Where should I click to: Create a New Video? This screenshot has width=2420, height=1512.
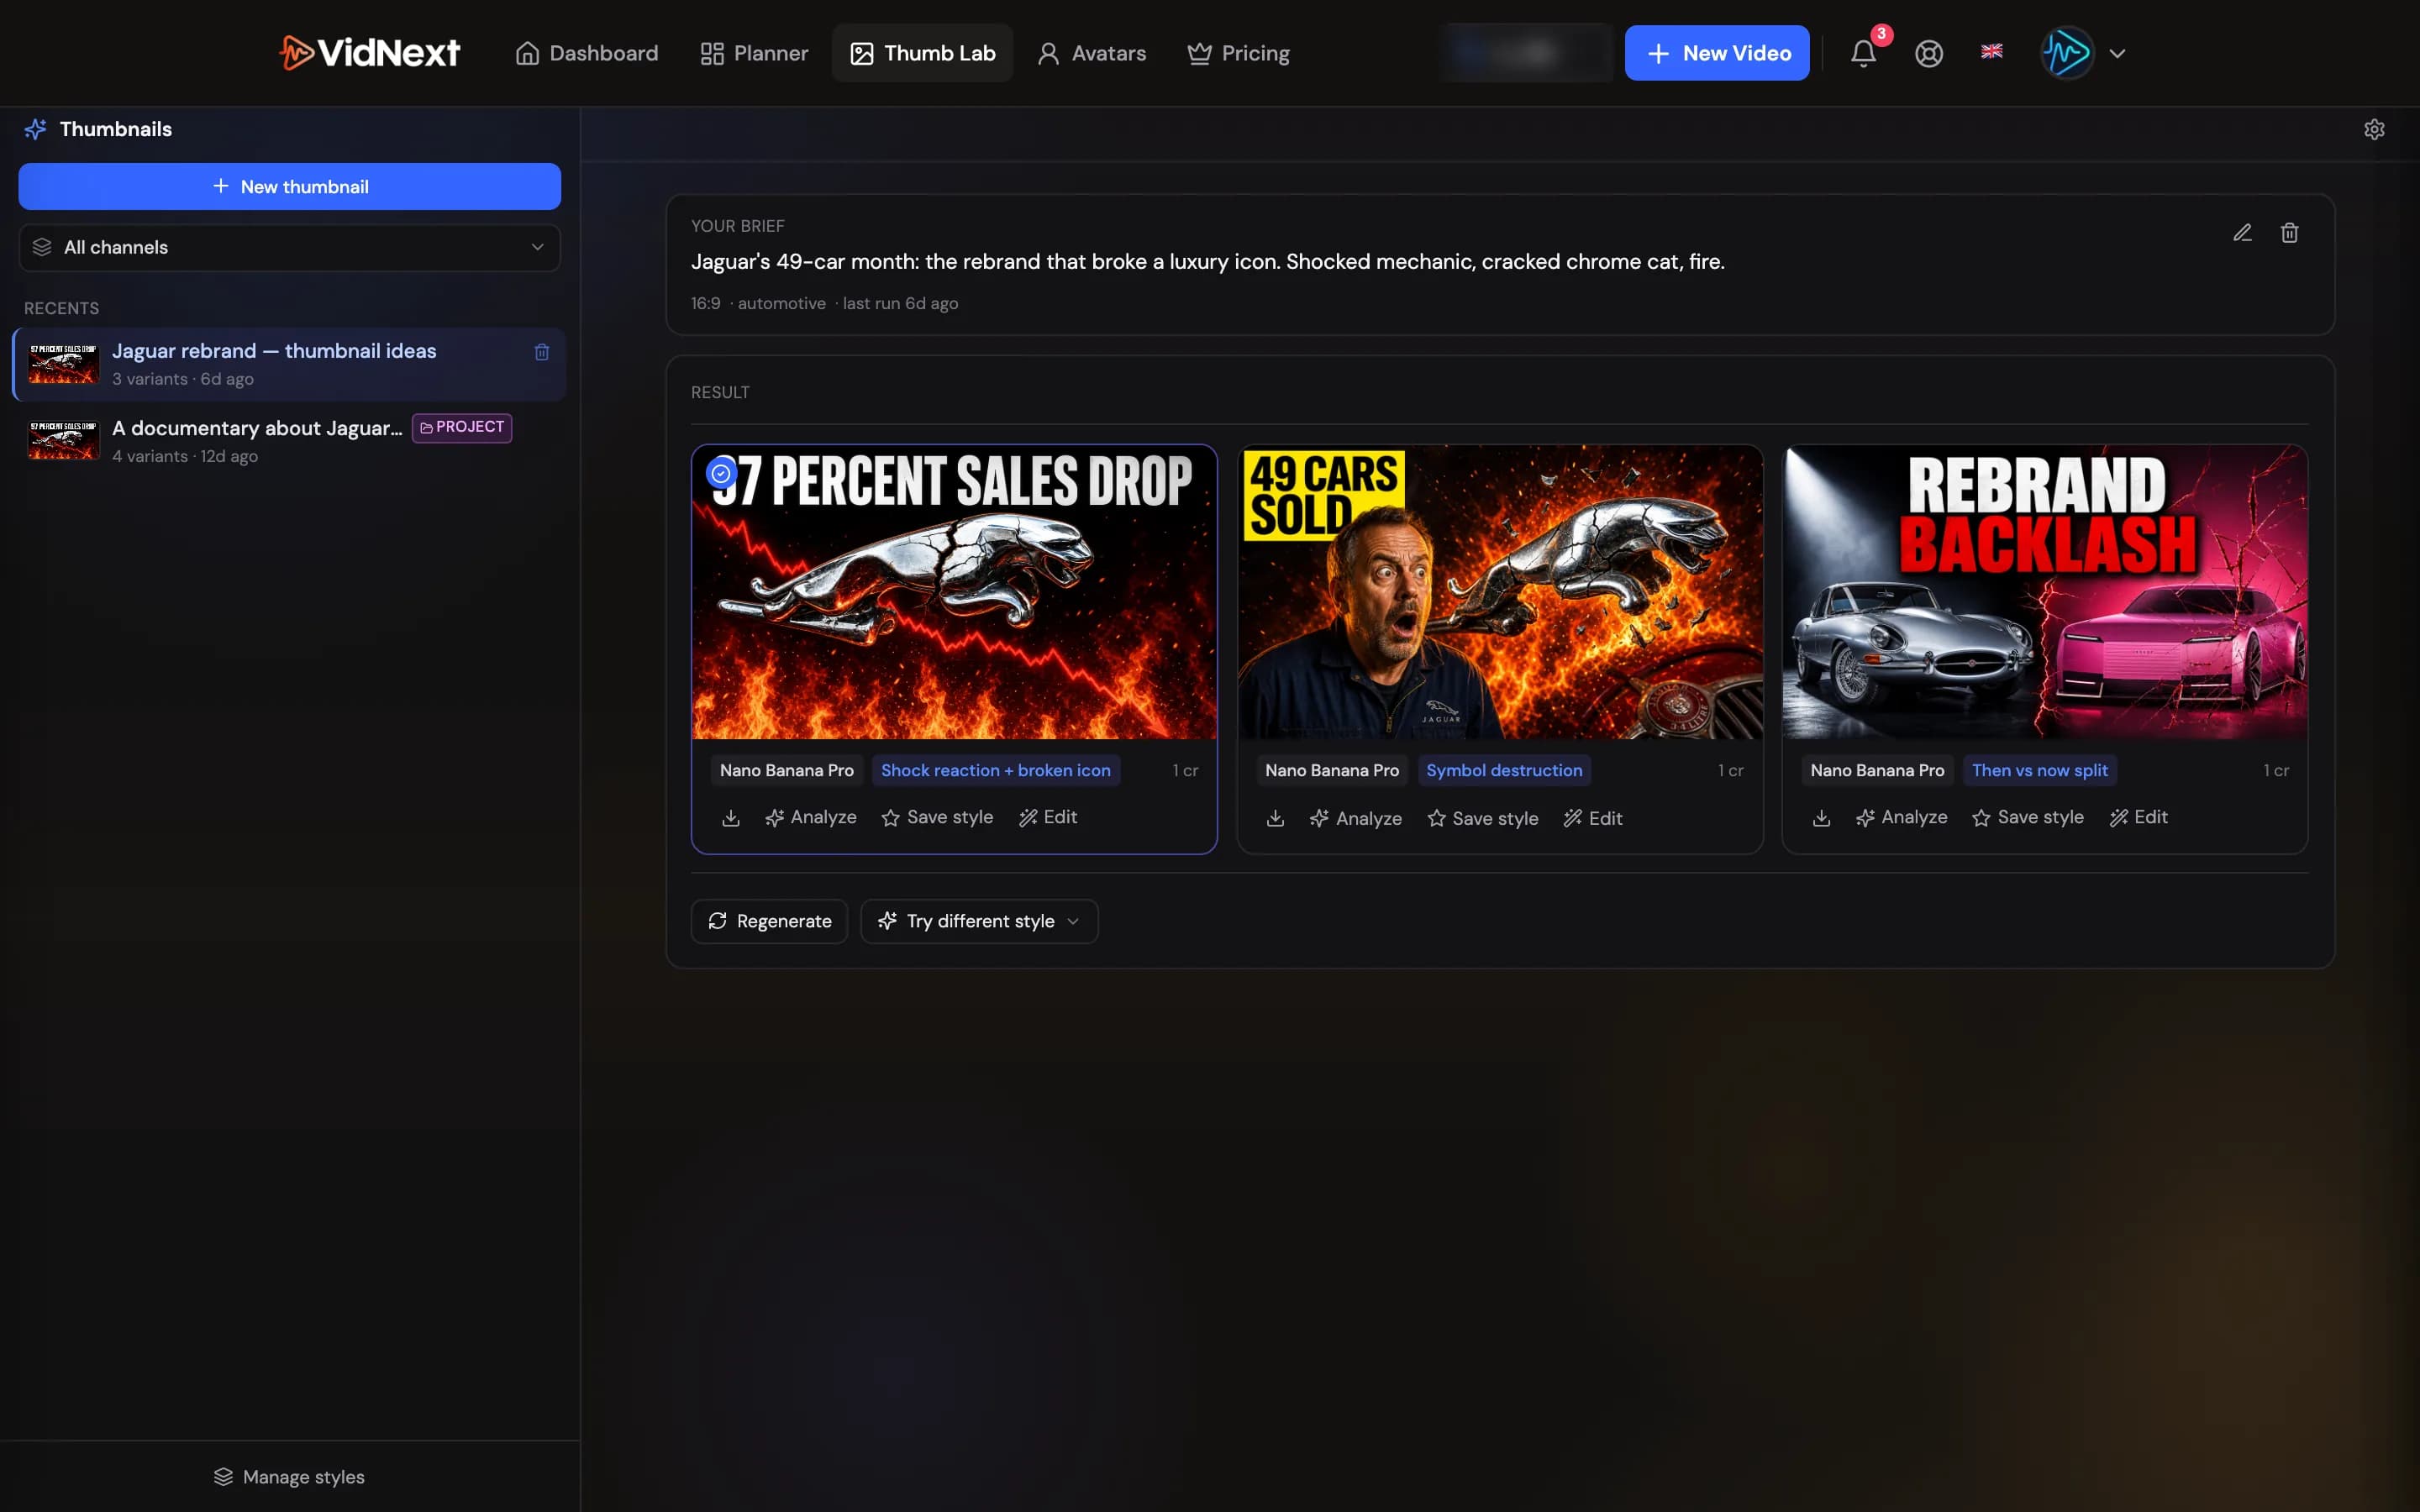1716,53
